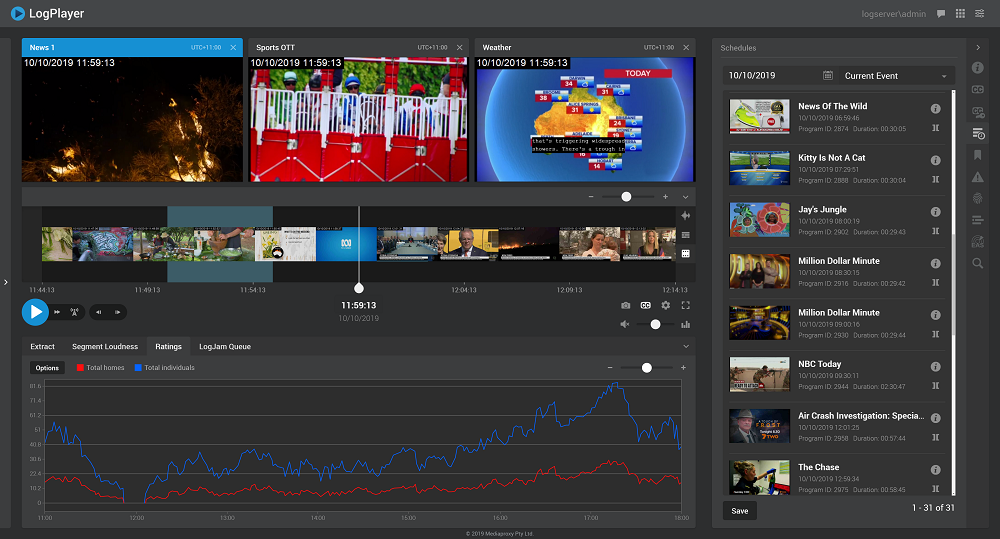Open the Schedules sidebar panel icon
The height and width of the screenshot is (539, 1000).
(978, 133)
